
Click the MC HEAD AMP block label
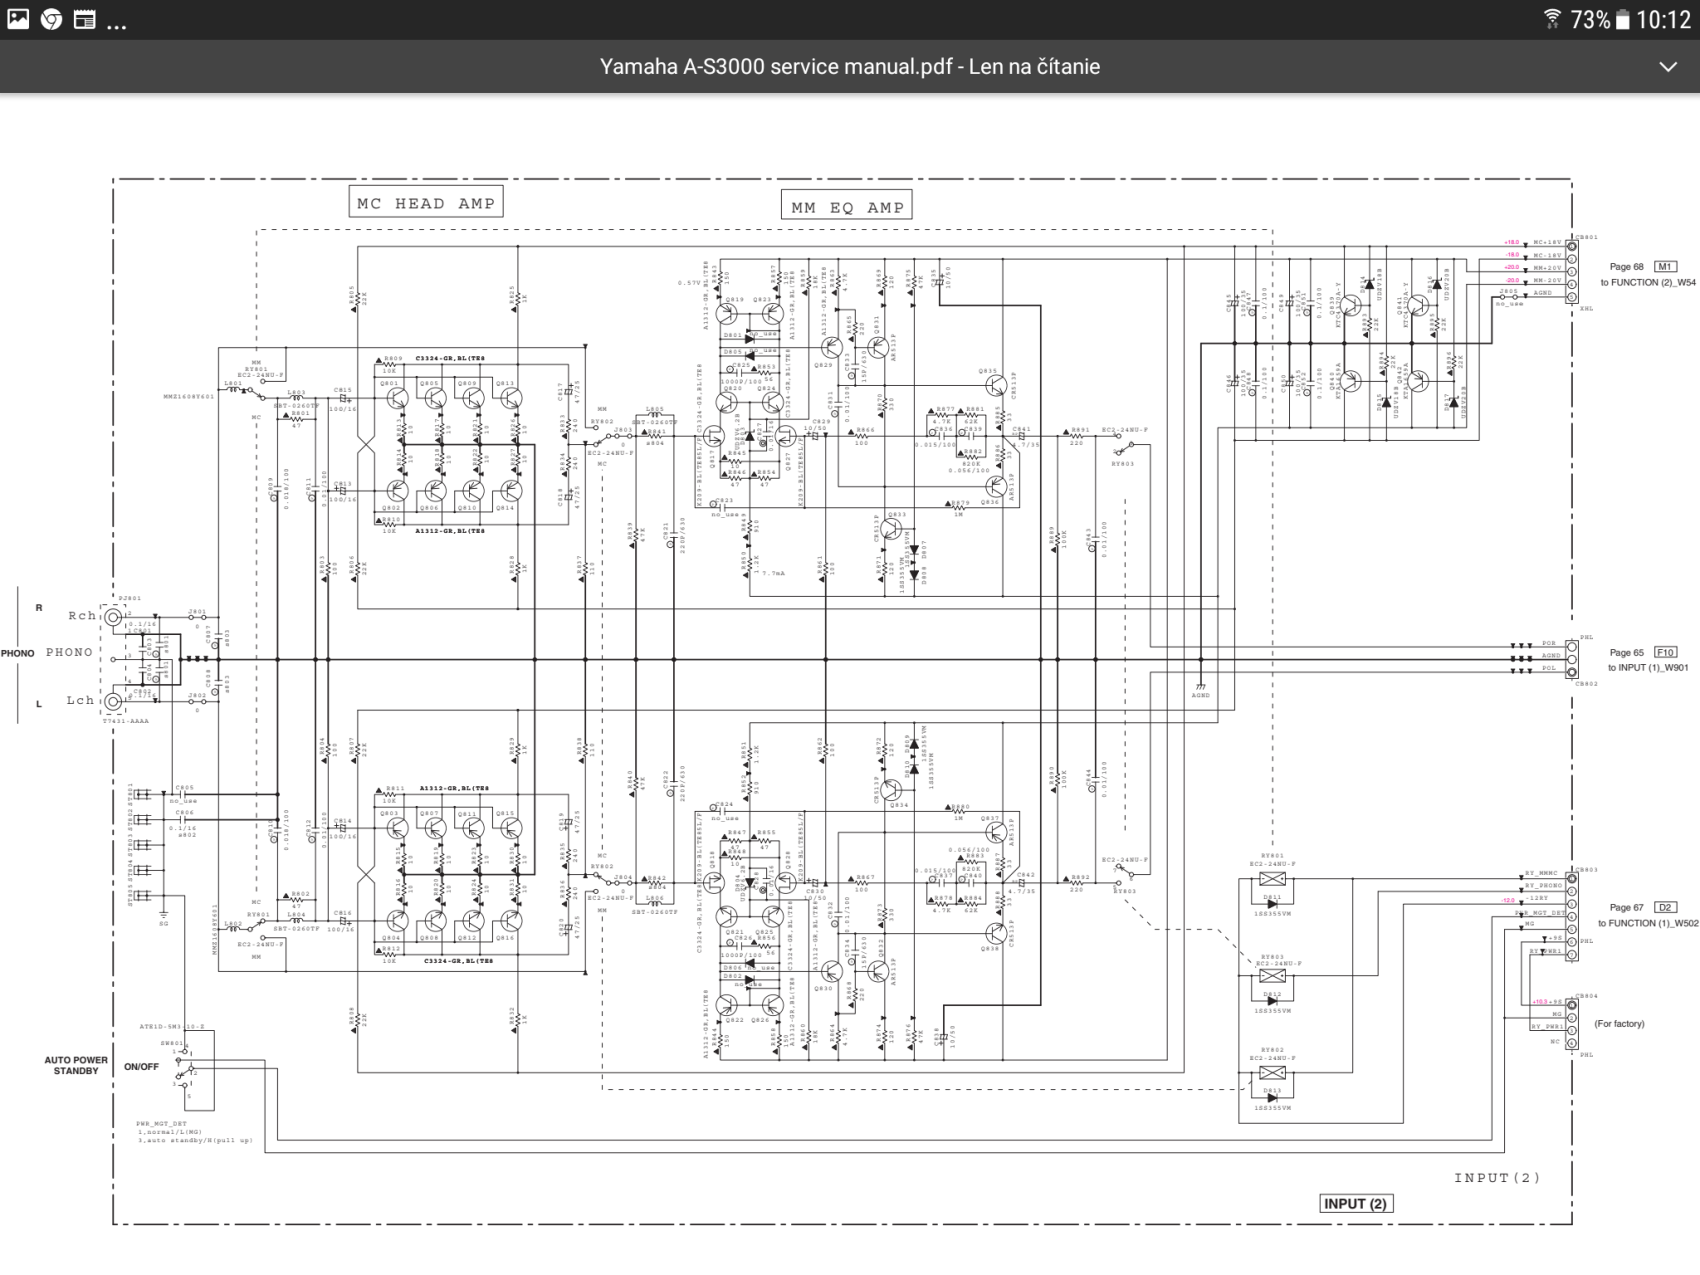point(426,203)
